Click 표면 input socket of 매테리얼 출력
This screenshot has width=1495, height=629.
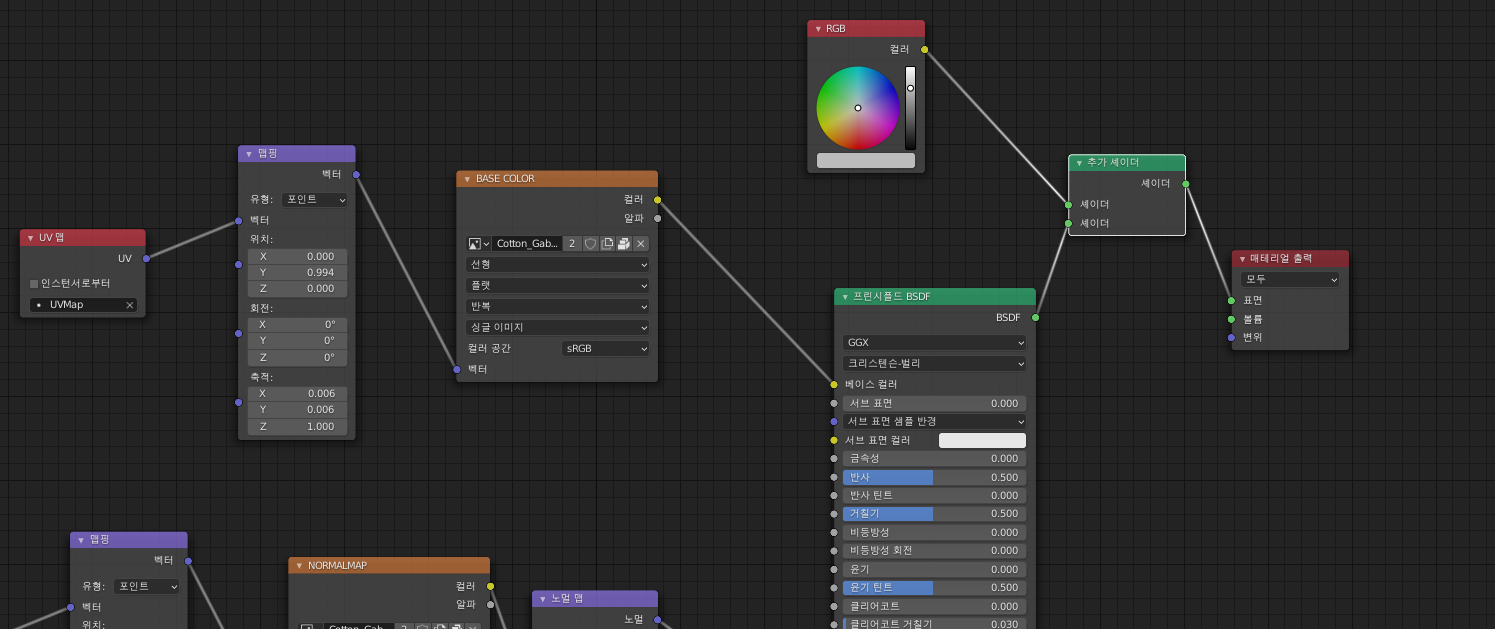click(1231, 300)
